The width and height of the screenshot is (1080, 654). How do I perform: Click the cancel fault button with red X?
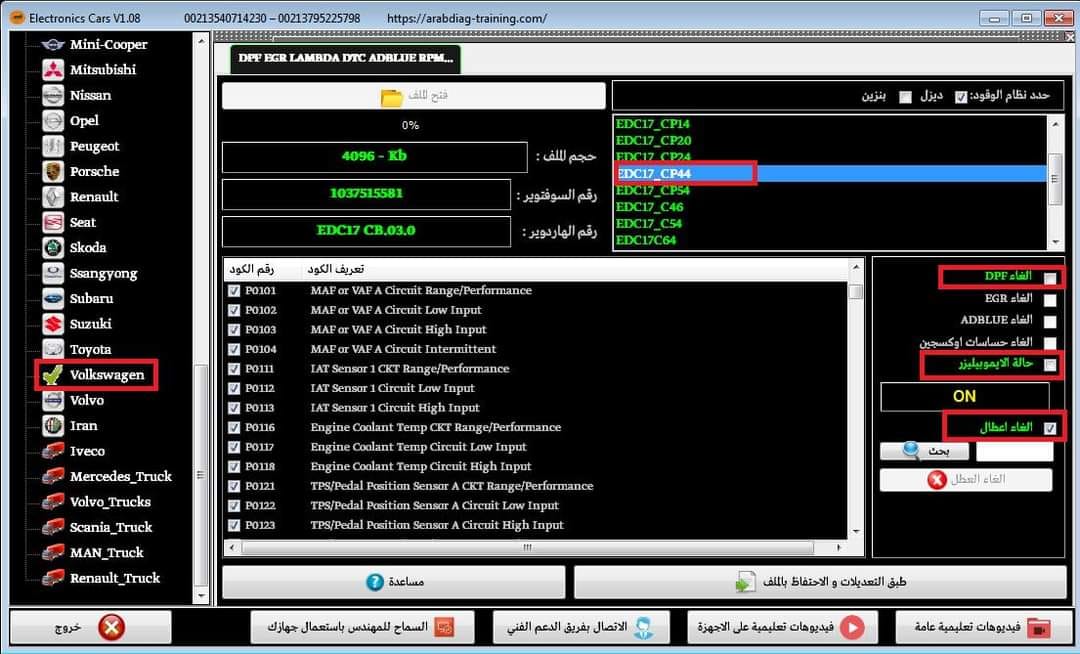click(x=966, y=480)
